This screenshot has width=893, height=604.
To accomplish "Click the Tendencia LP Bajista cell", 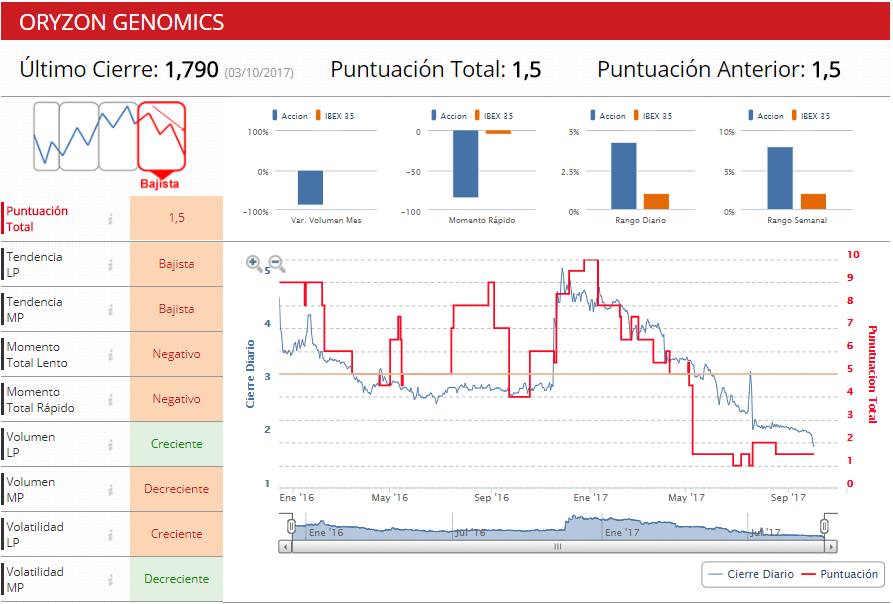I will pos(177,264).
